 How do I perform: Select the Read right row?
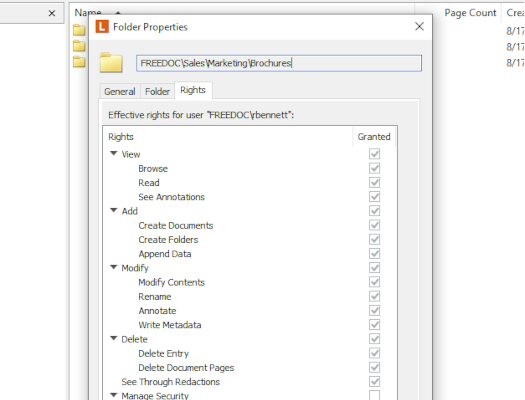[x=149, y=183]
